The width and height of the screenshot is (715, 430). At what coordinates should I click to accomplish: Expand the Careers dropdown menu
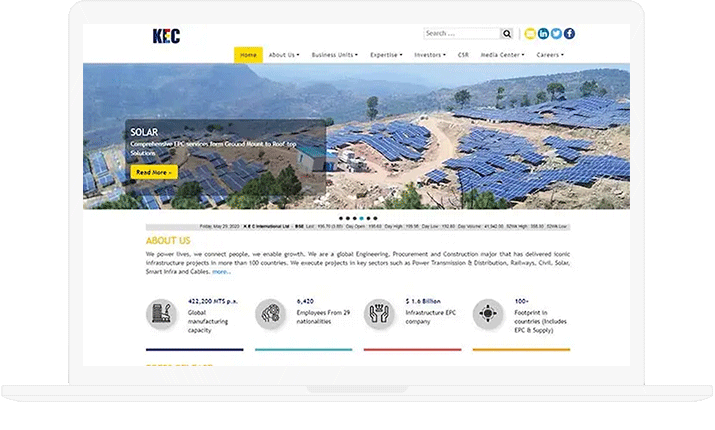(550, 55)
